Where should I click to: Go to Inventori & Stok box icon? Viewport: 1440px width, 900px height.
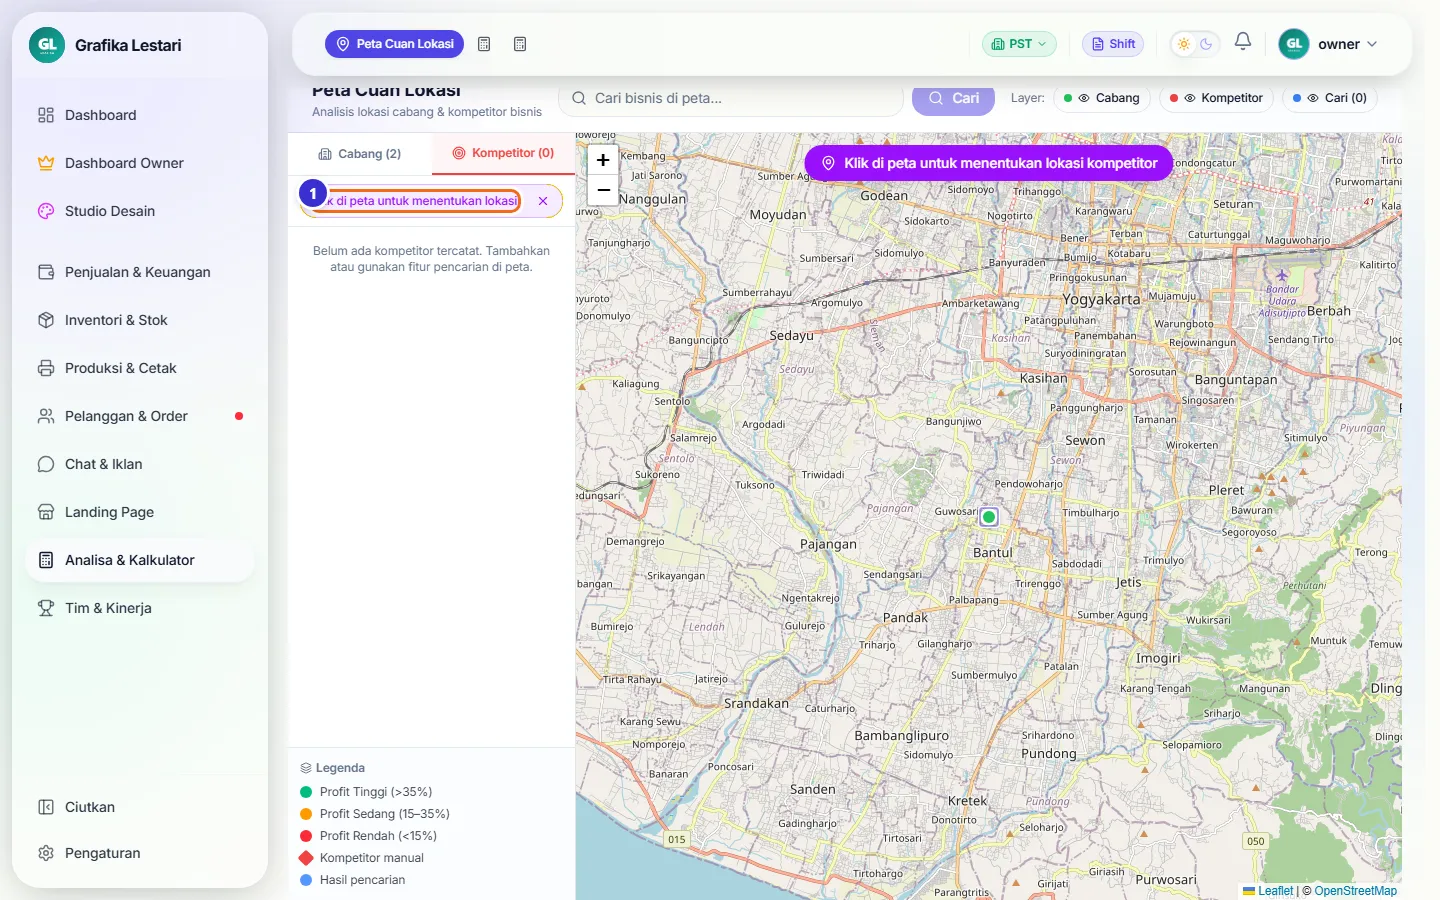click(46, 320)
